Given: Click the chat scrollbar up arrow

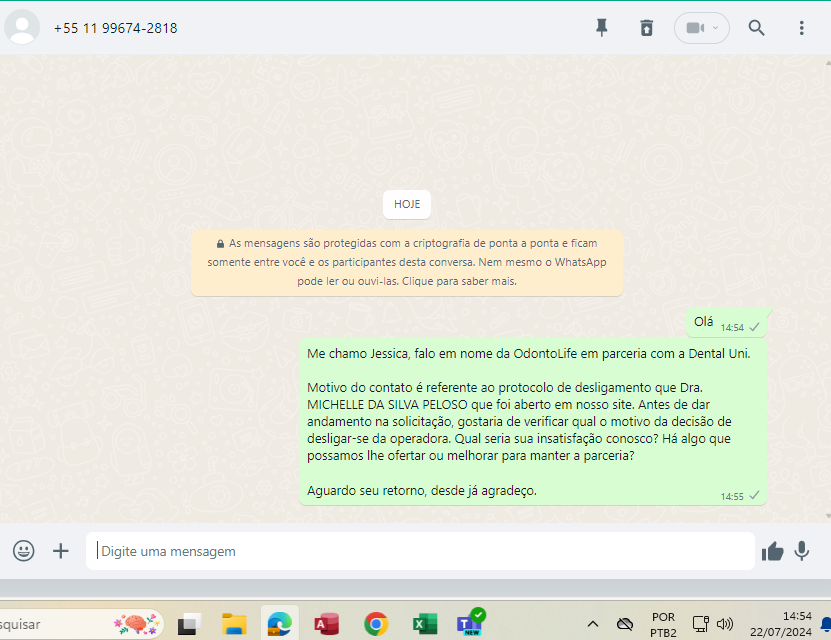Looking at the screenshot, I should click(x=827, y=62).
